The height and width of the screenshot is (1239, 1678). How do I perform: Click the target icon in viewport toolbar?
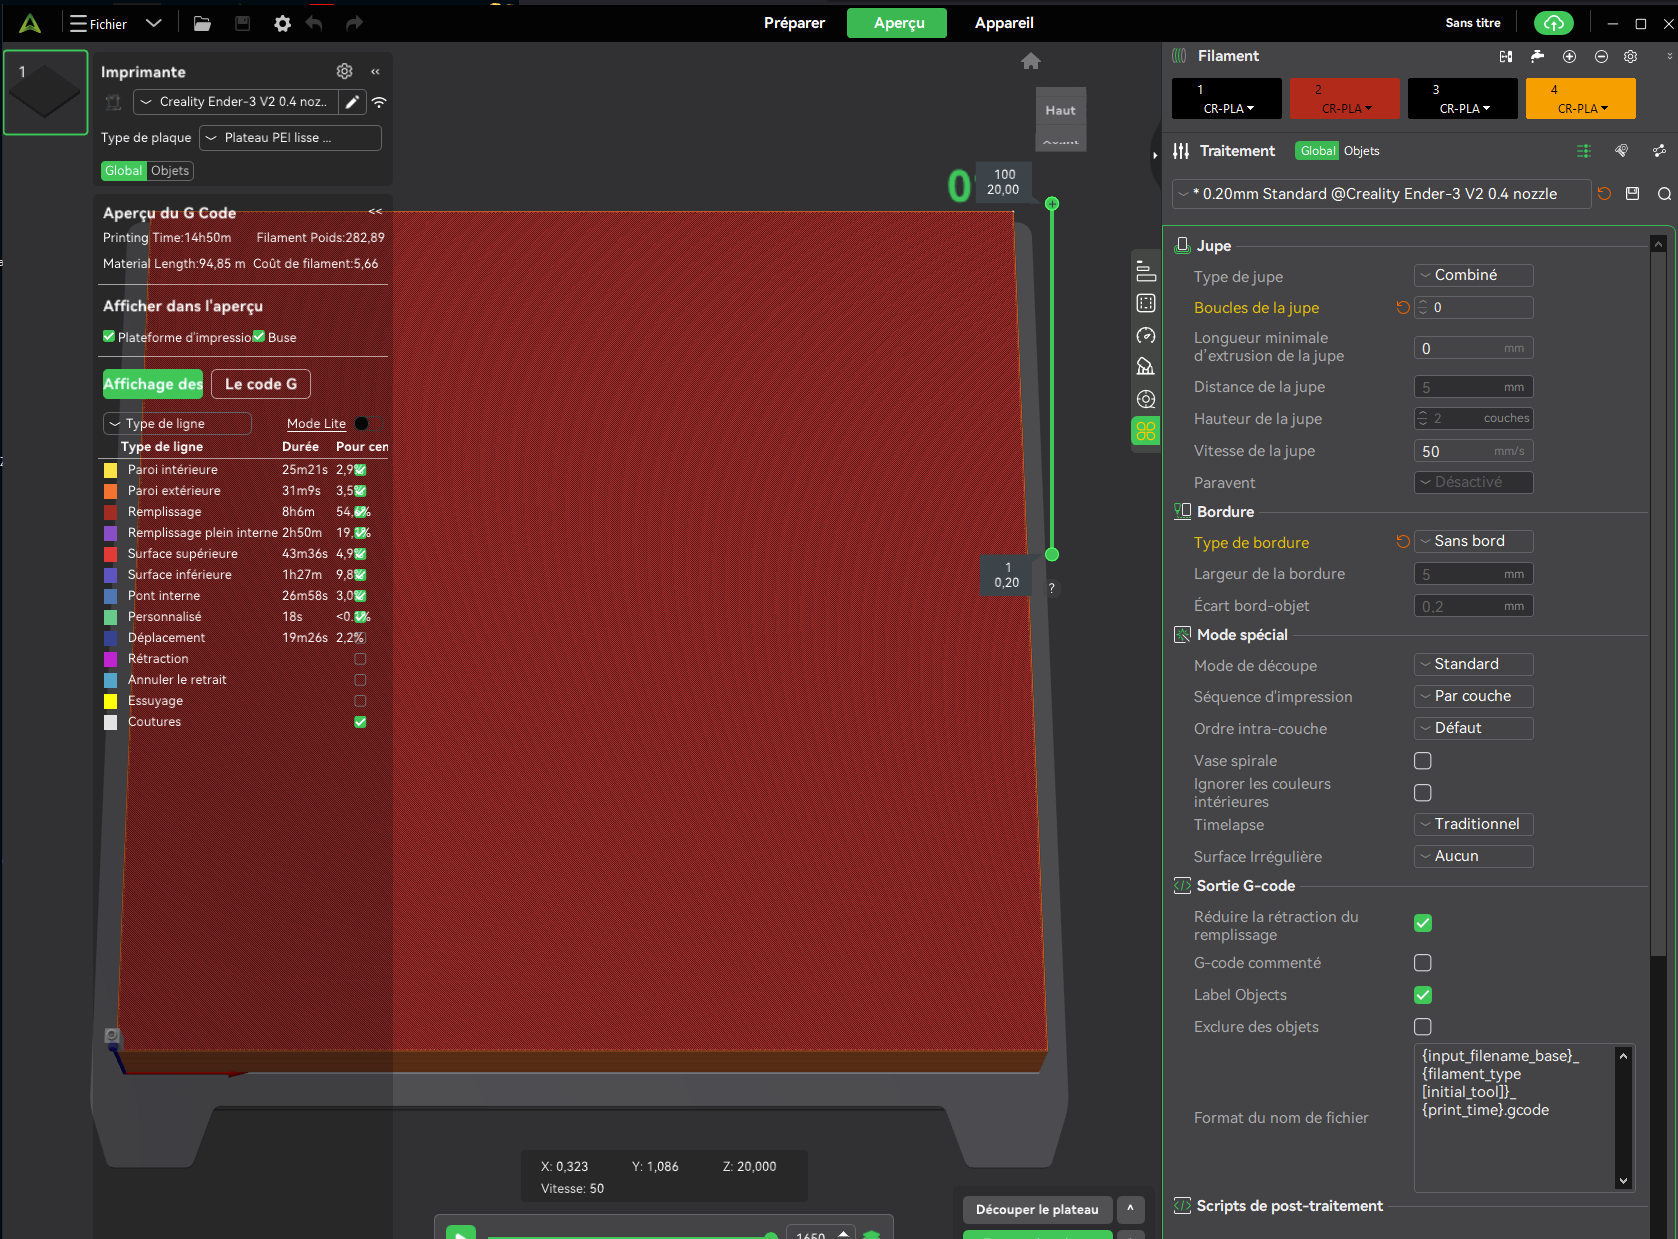tap(1146, 399)
